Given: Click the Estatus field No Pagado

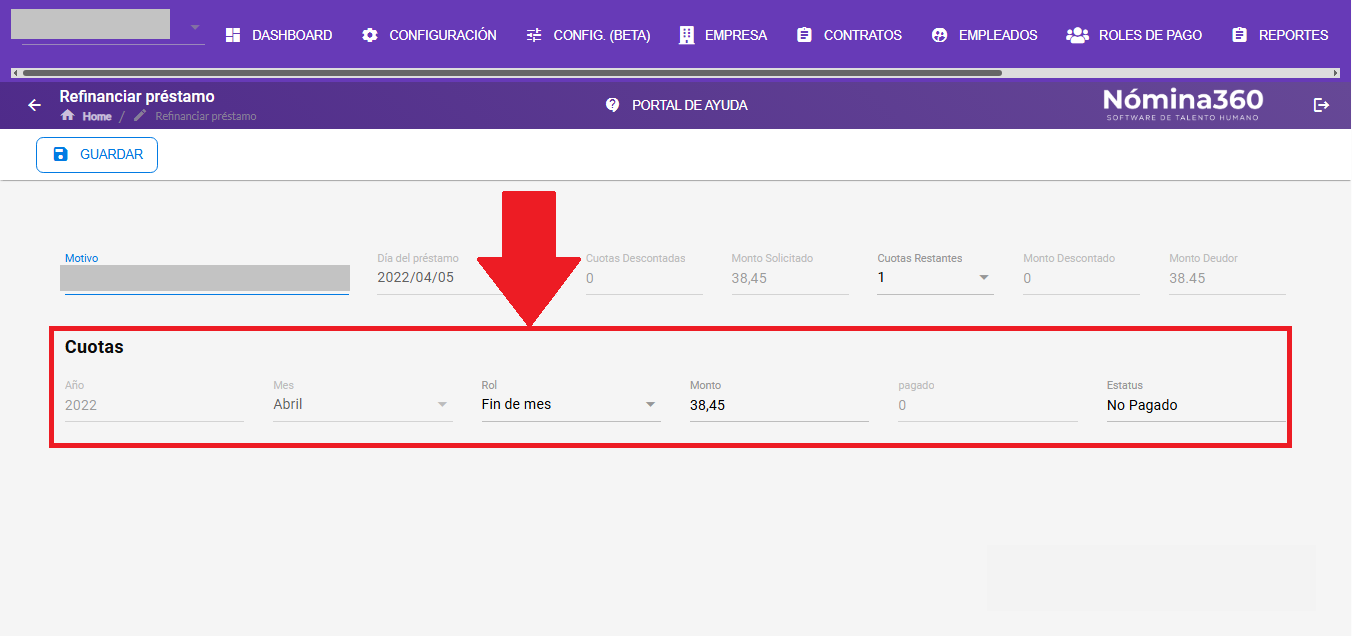Looking at the screenshot, I should (1196, 405).
